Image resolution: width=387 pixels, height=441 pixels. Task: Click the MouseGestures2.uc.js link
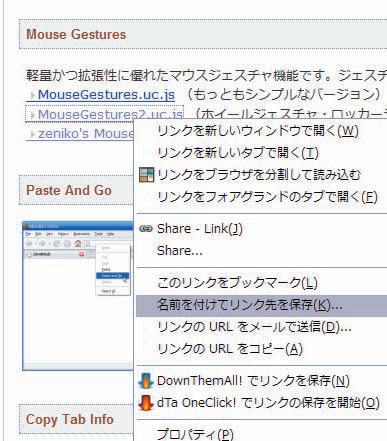coord(110,114)
